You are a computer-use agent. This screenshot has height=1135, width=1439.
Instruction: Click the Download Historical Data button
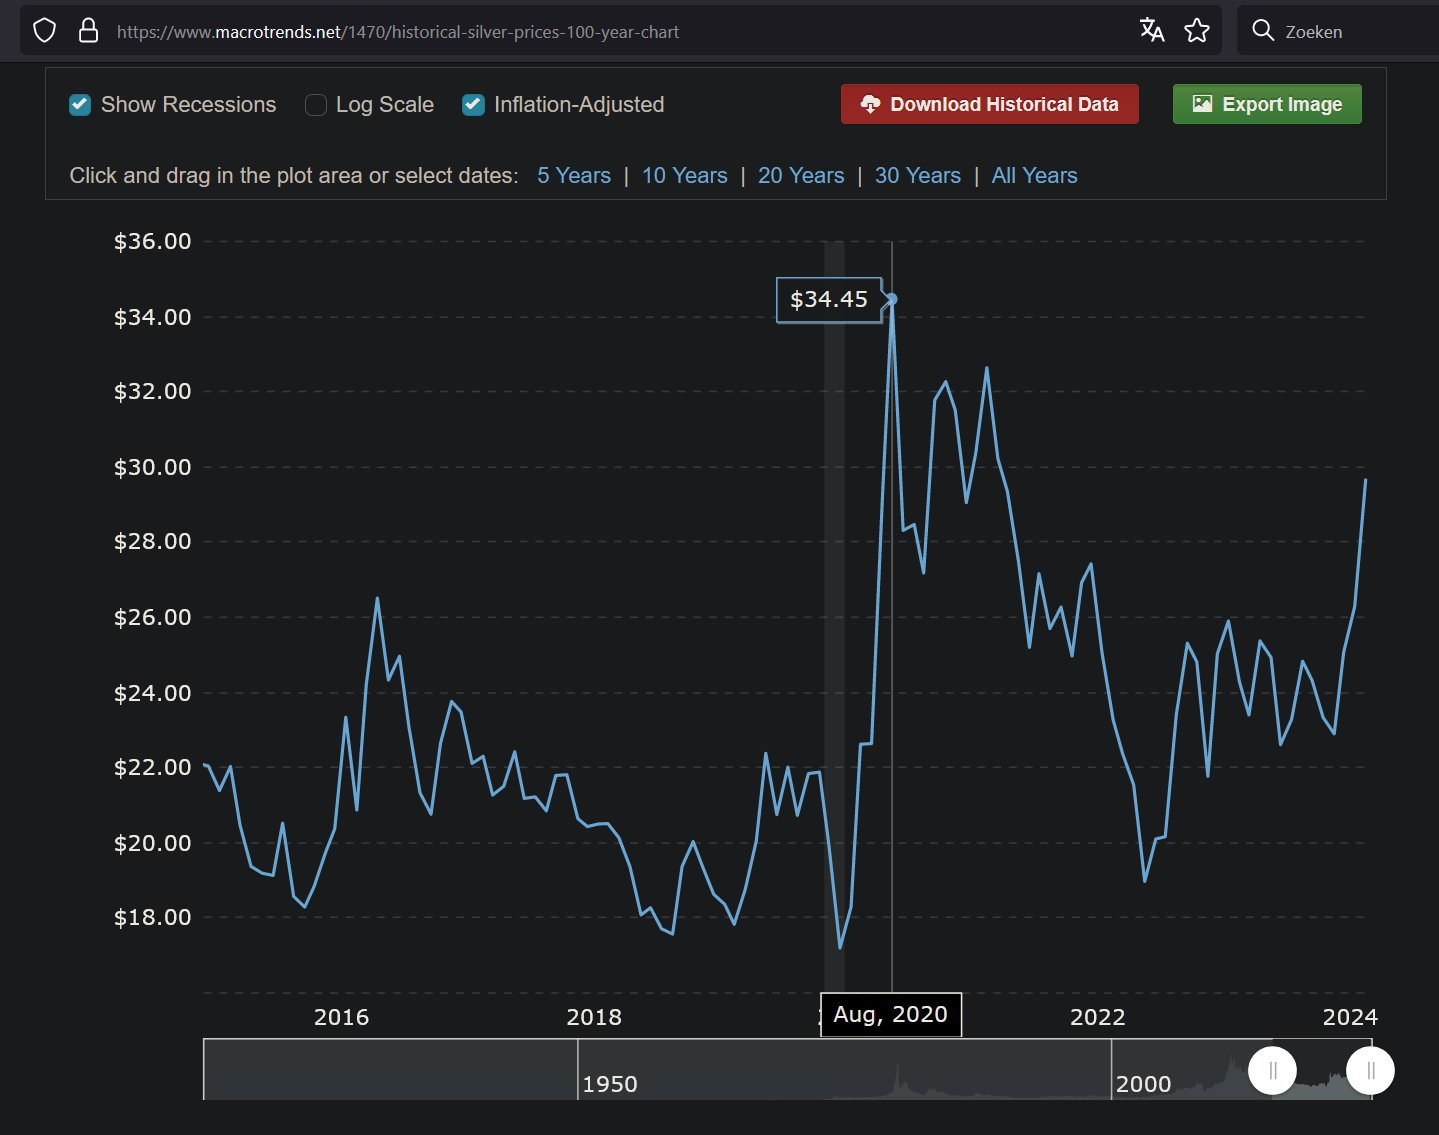[989, 105]
